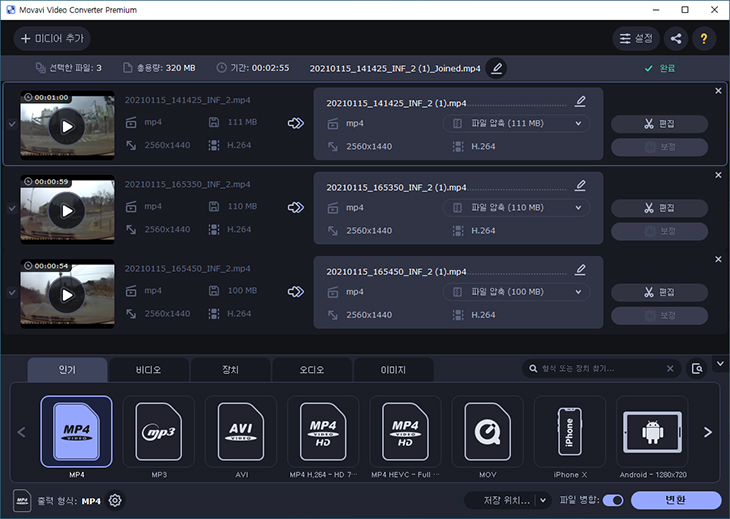Viewport: 730px width, 519px height.
Task: Expand the save location dropdown arrow
Action: click(543, 500)
